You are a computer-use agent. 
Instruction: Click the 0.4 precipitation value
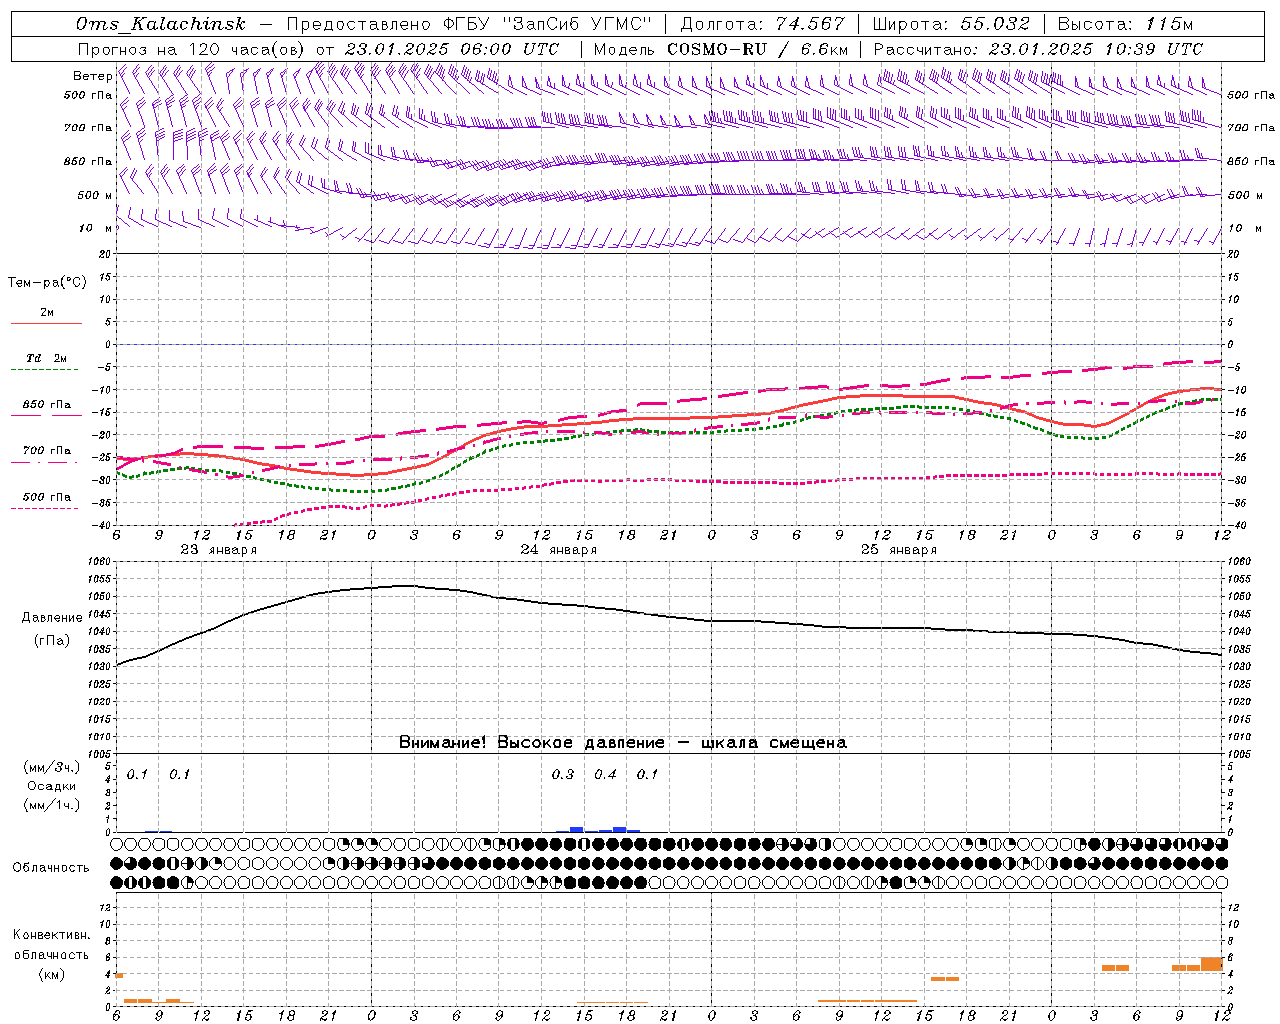pos(605,774)
